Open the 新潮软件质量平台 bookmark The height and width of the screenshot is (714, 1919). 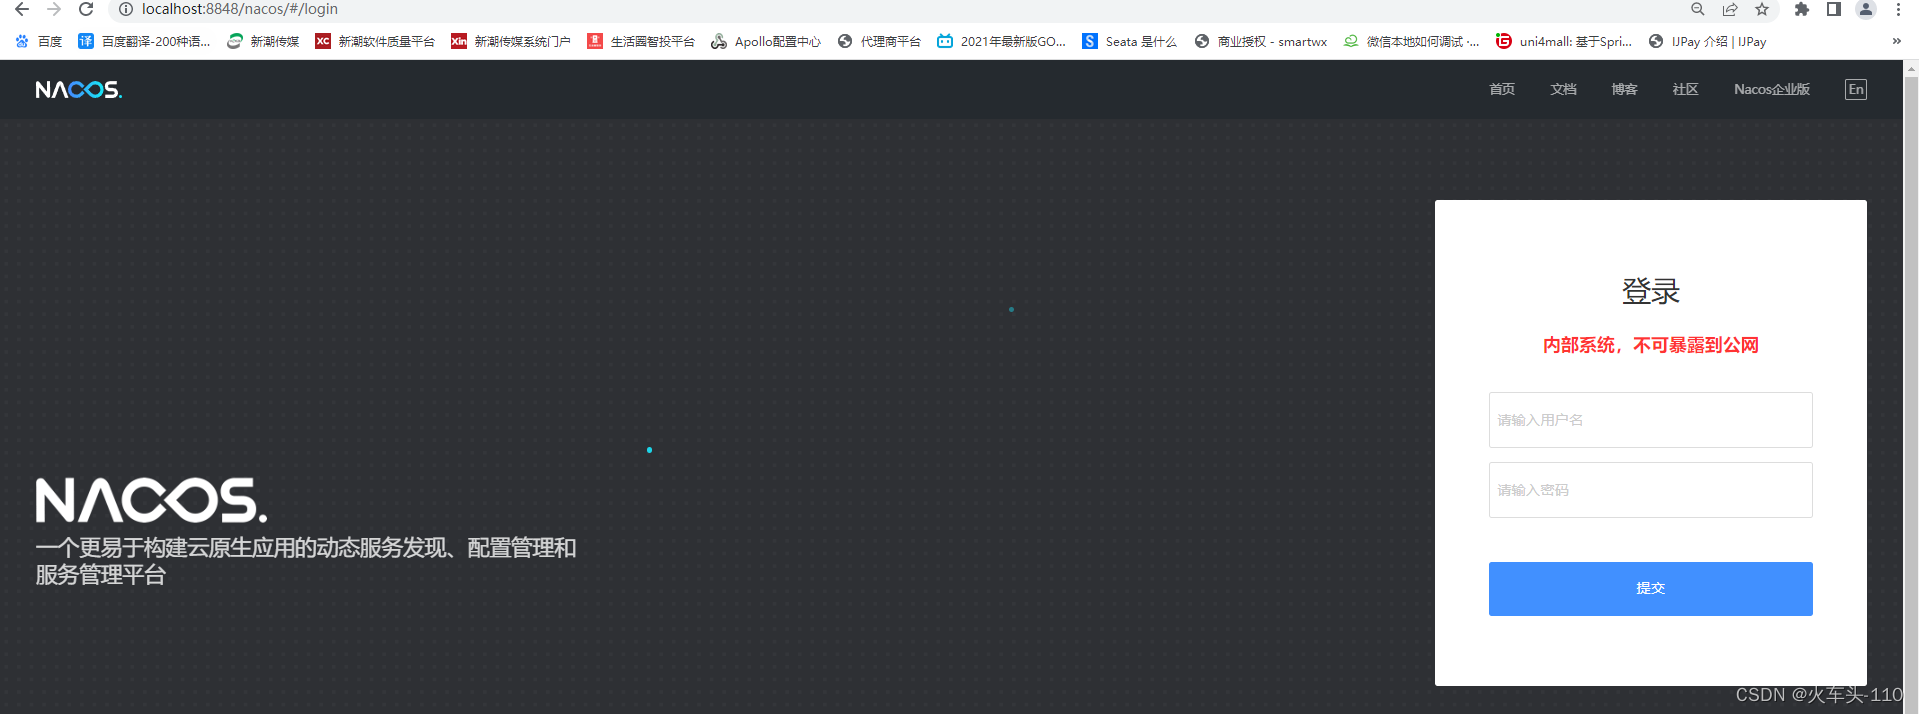pyautogui.click(x=375, y=41)
